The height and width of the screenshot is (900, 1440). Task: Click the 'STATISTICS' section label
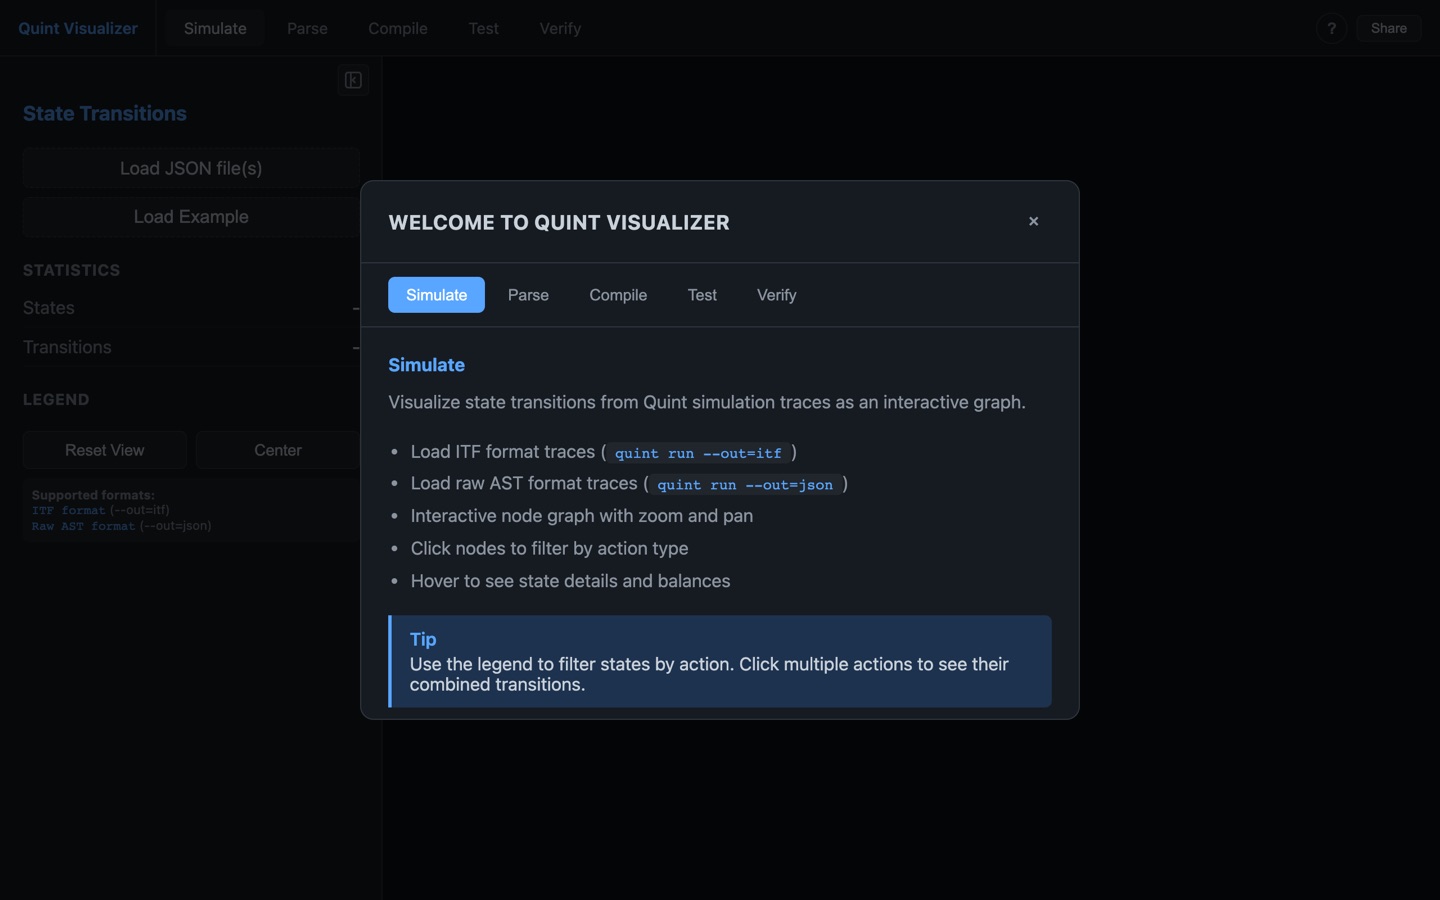pyautogui.click(x=71, y=270)
